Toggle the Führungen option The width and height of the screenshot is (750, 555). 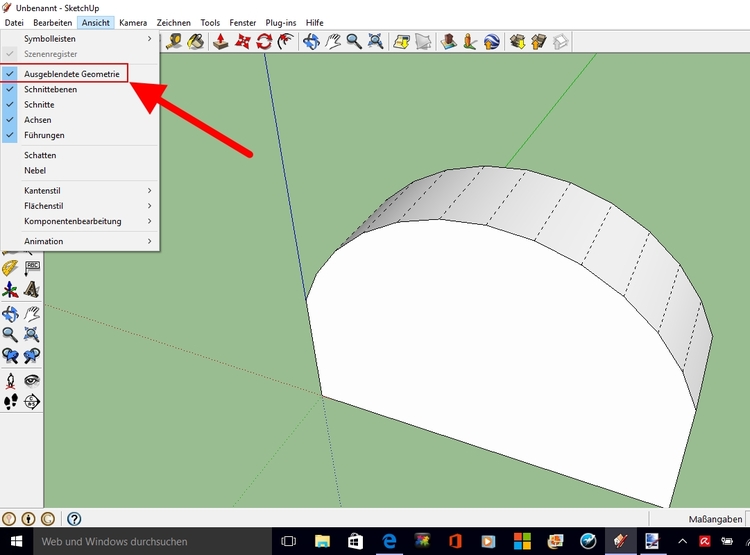coord(79,135)
